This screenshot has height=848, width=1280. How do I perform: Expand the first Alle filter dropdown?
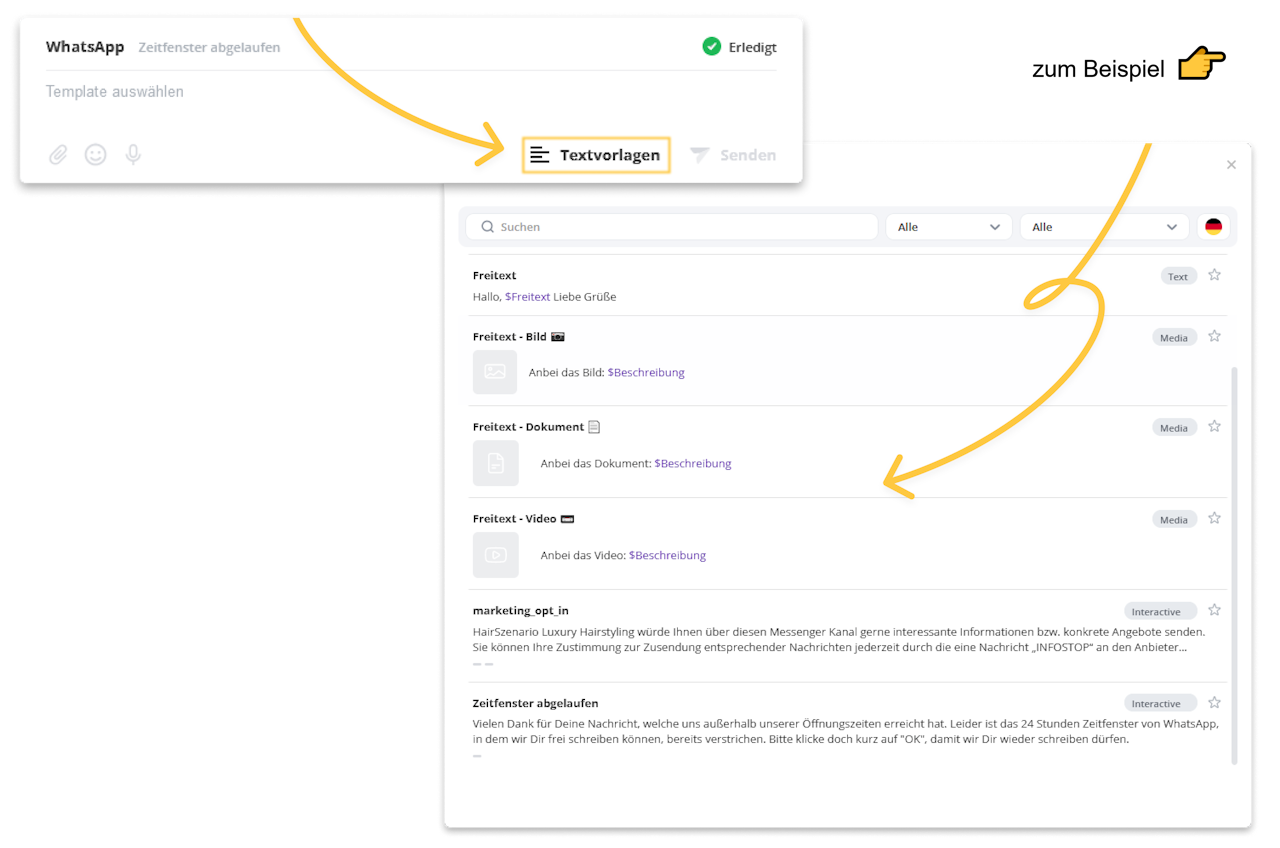pos(948,227)
